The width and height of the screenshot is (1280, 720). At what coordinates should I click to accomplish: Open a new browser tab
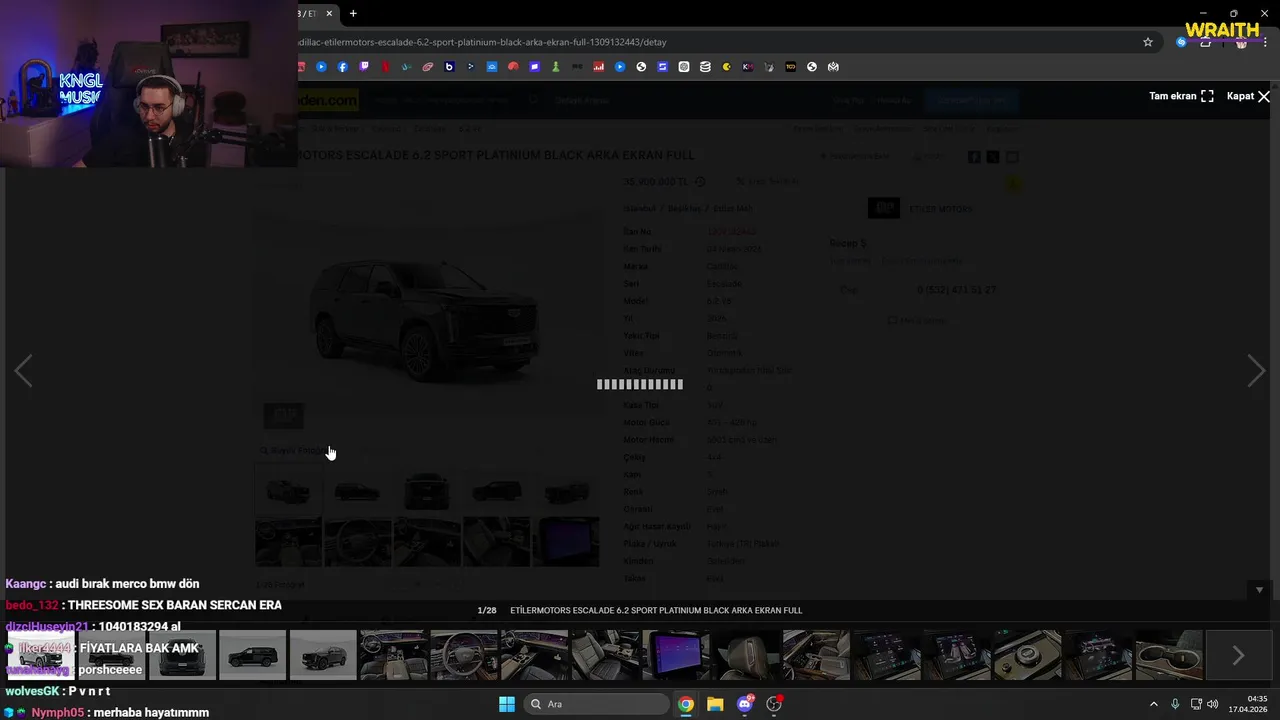[353, 13]
